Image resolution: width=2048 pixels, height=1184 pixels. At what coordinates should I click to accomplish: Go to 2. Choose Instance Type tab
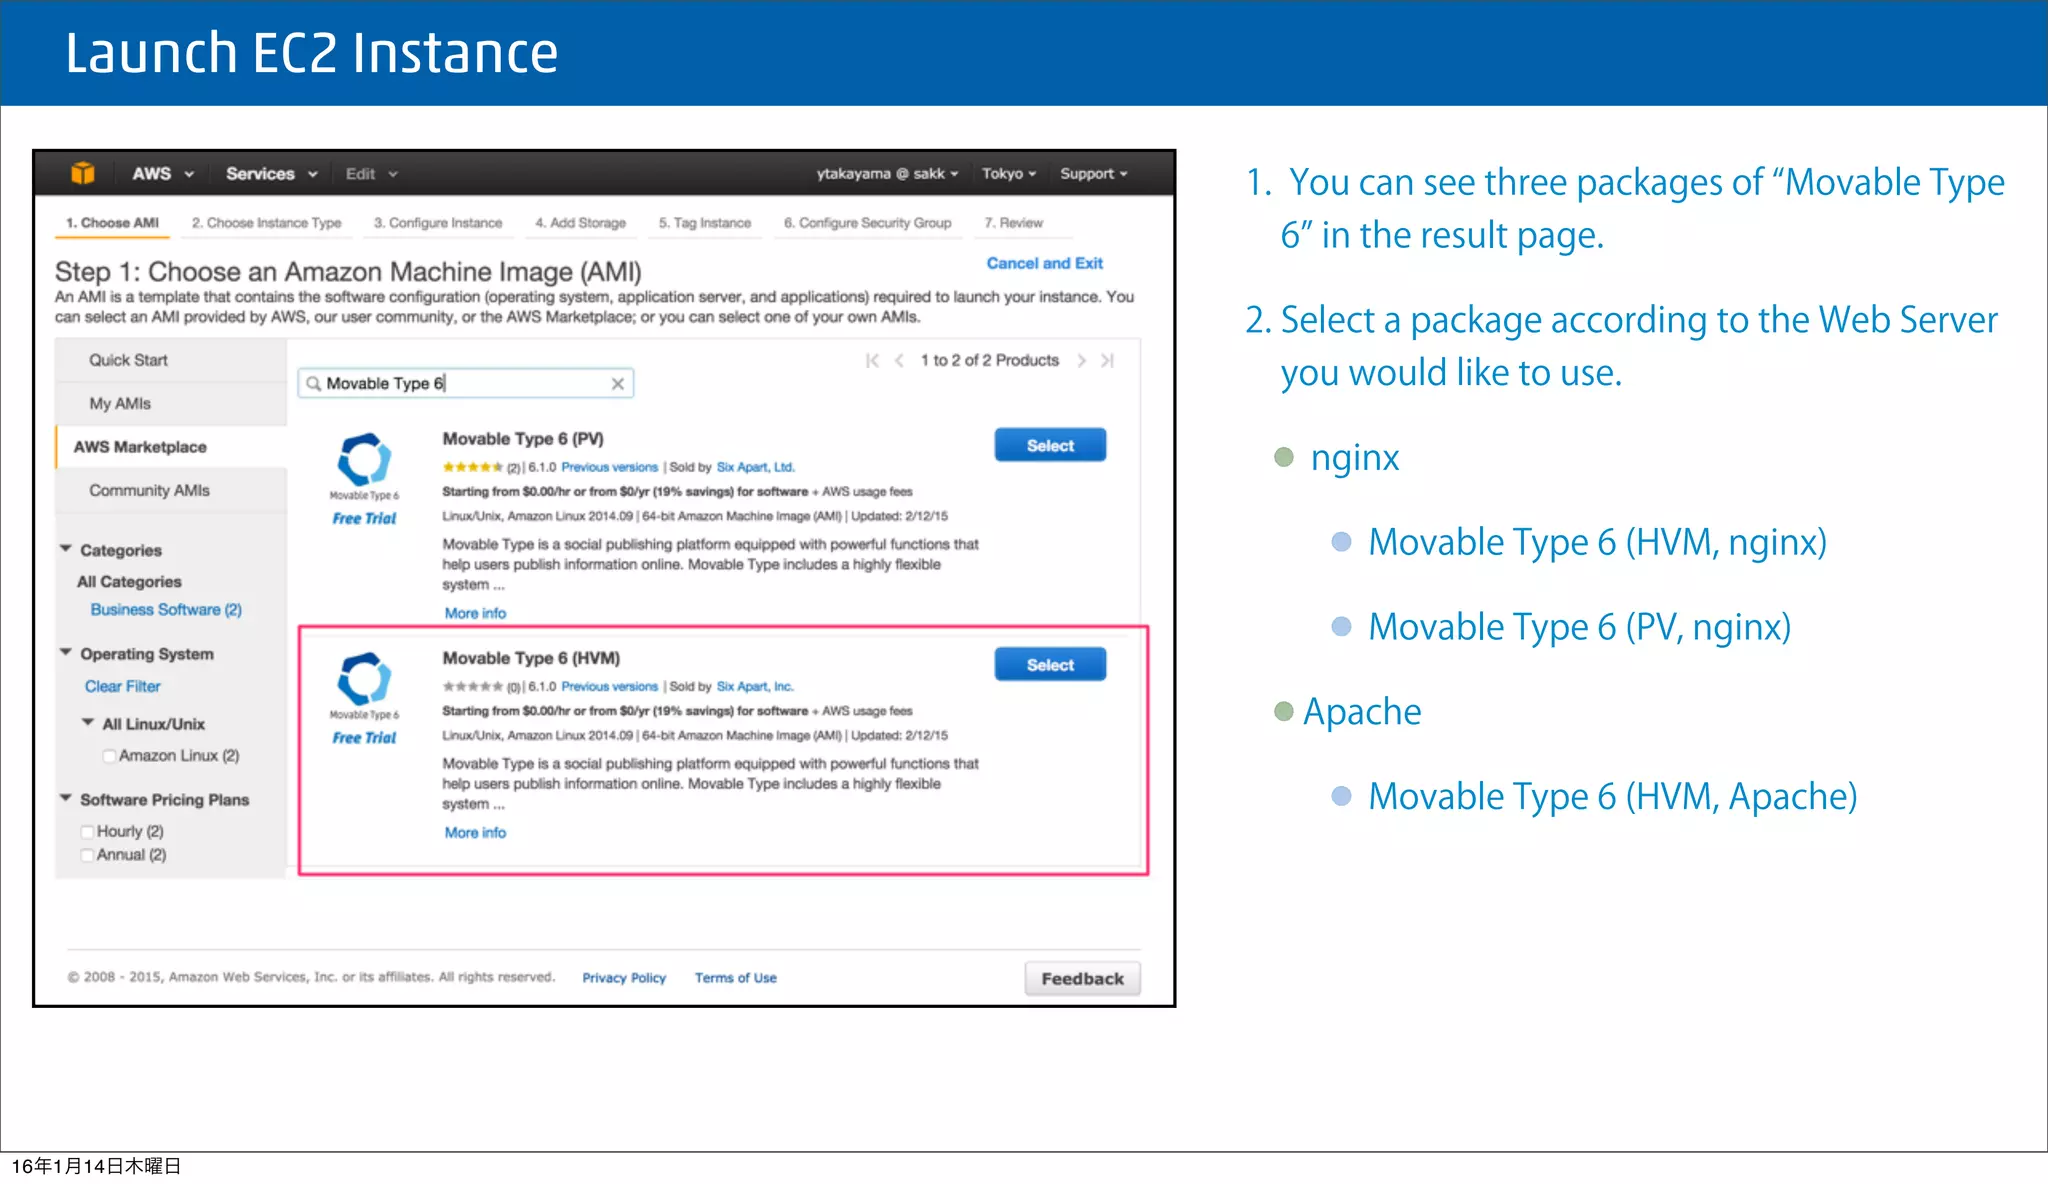(x=266, y=222)
